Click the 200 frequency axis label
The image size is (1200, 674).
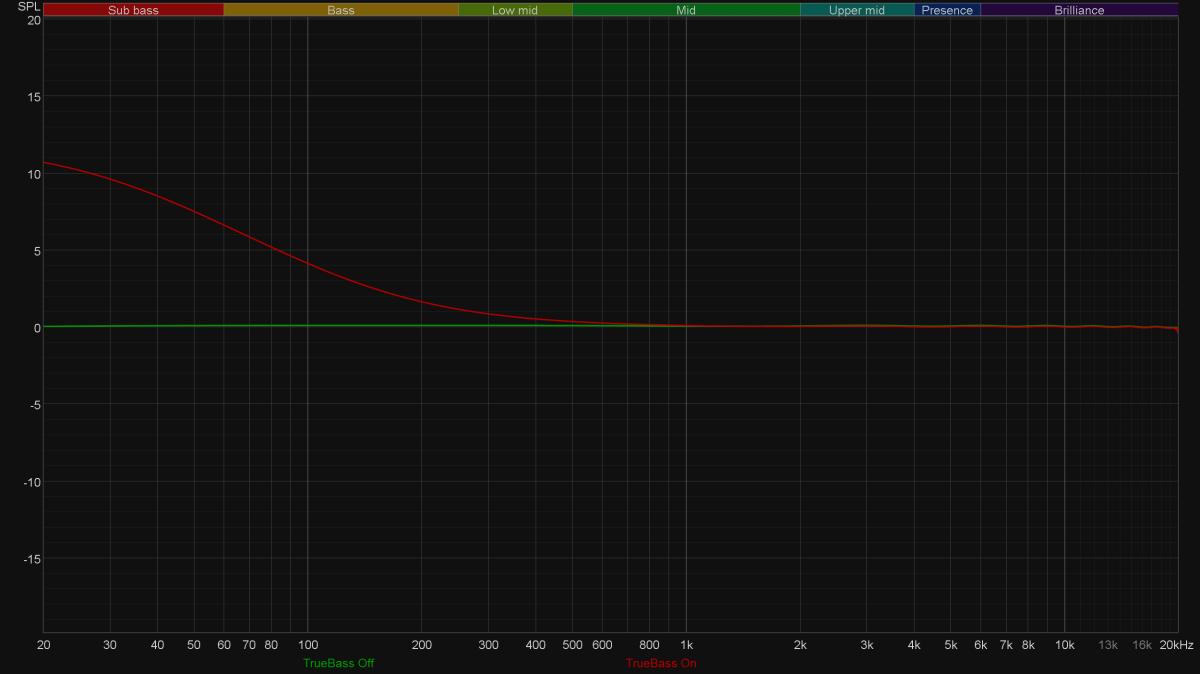pos(421,645)
